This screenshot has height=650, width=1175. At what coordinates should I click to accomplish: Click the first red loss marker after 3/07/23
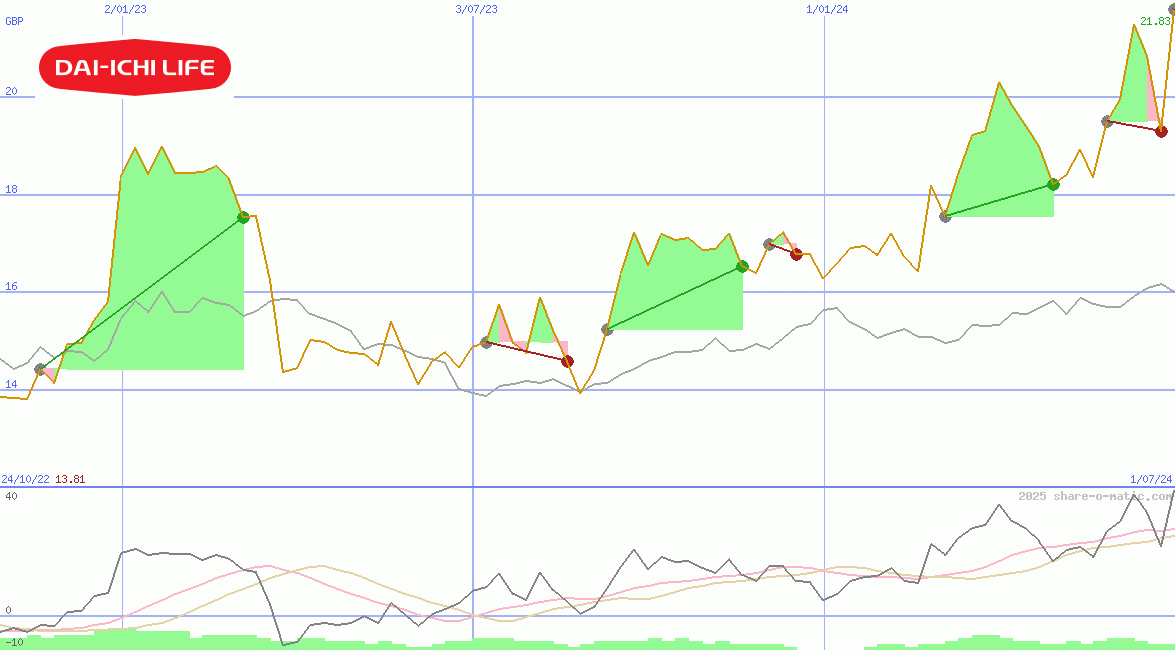pyautogui.click(x=567, y=361)
